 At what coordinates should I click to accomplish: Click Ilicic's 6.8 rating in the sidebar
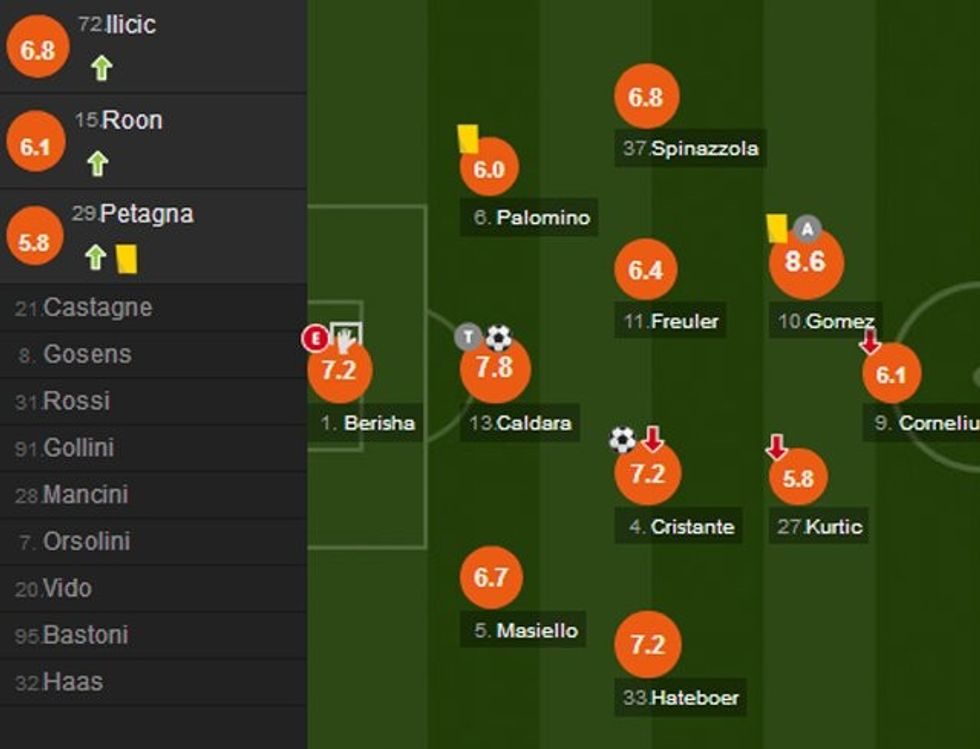[x=37, y=49]
